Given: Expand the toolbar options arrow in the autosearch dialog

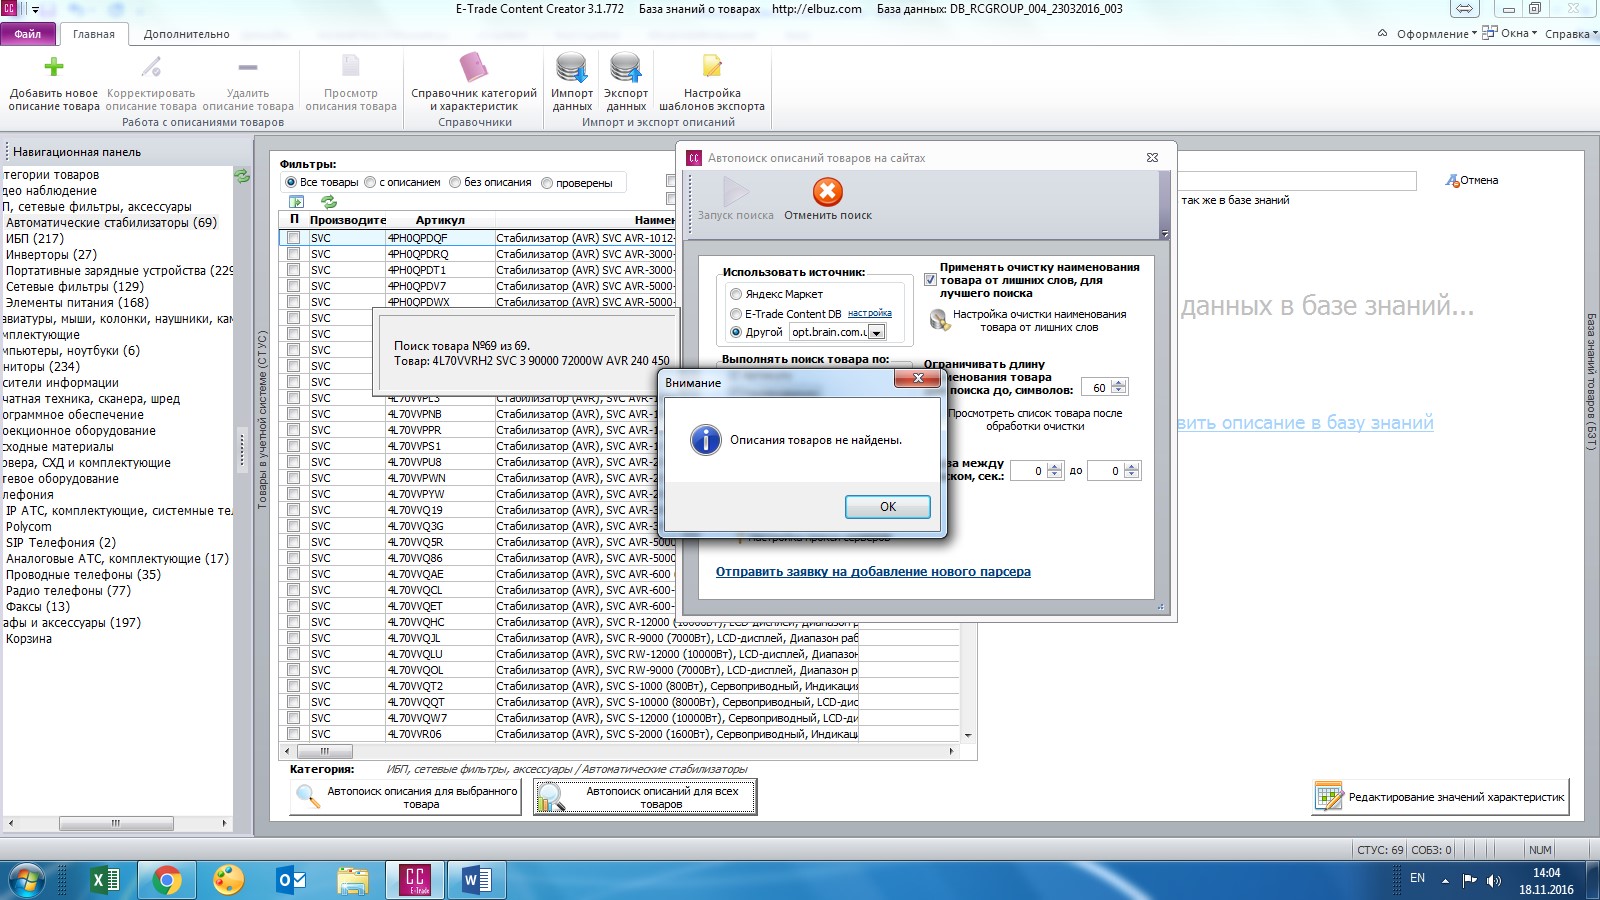Looking at the screenshot, I should tap(1164, 234).
